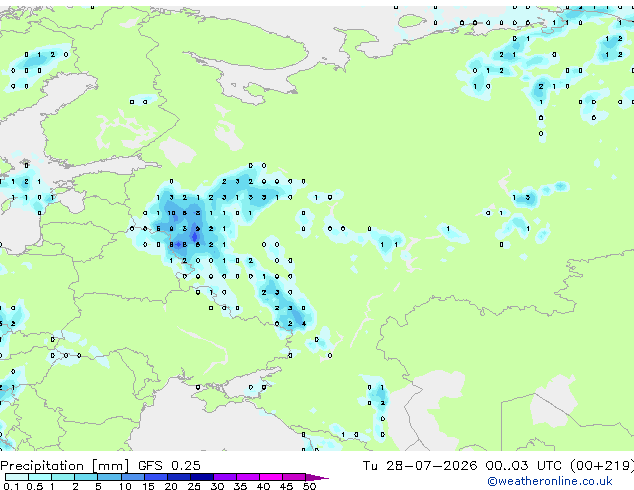Click the '25' legend scale label
This screenshot has height=490, width=634.
tap(194, 486)
